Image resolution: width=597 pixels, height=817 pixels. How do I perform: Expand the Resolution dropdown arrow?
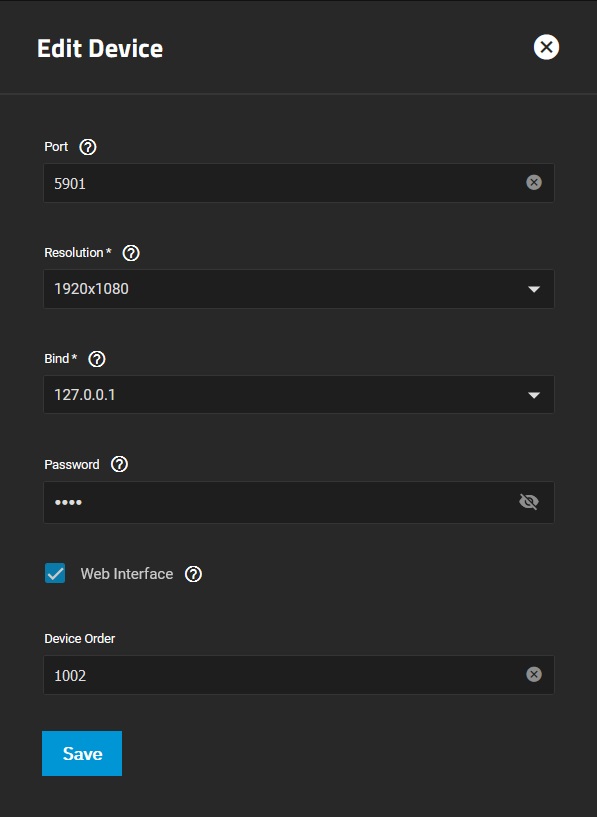[x=534, y=289]
